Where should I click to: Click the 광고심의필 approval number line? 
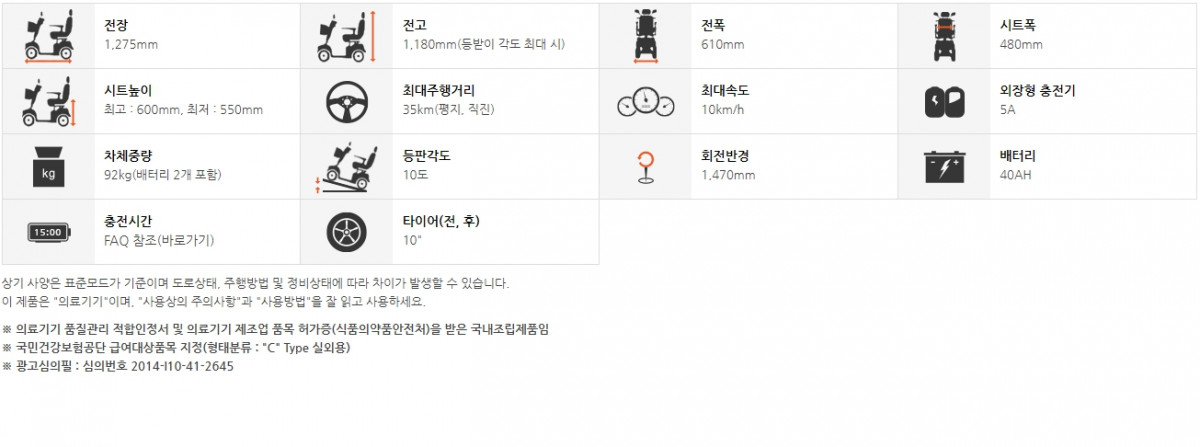(118, 366)
